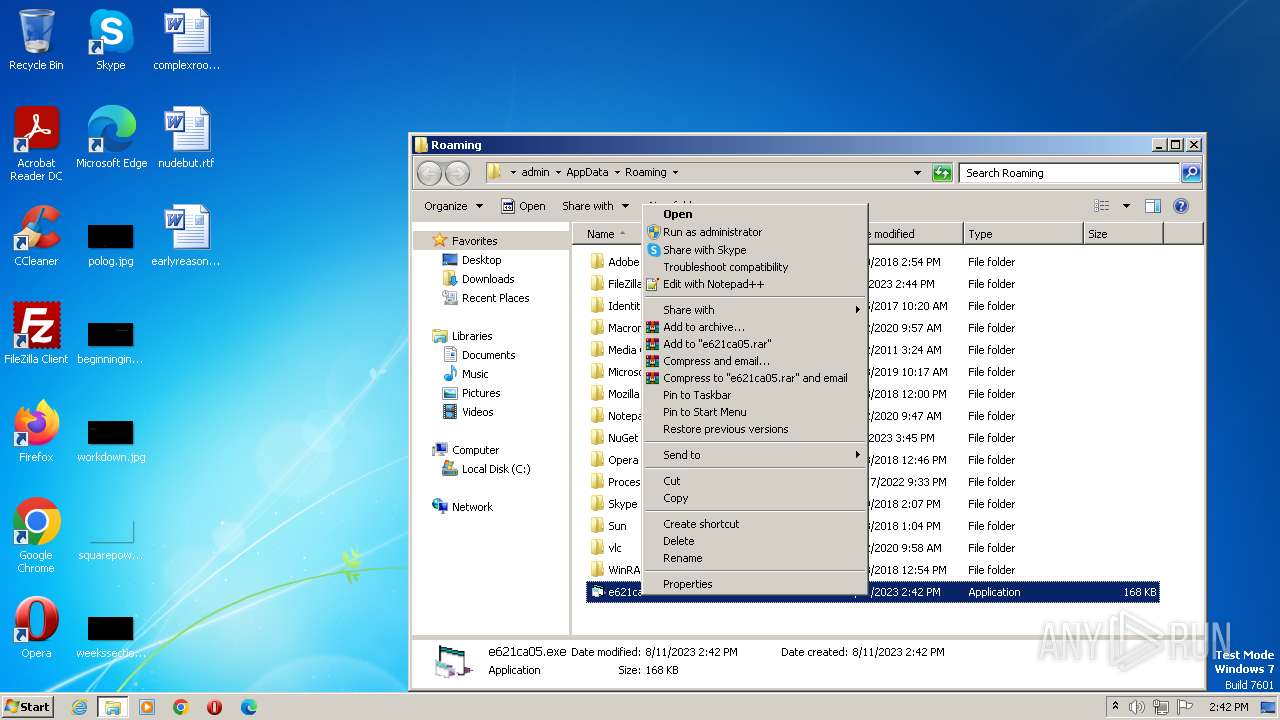The height and width of the screenshot is (720, 1280).
Task: Click the Windows Media Player taskbar icon
Action: click(x=147, y=707)
